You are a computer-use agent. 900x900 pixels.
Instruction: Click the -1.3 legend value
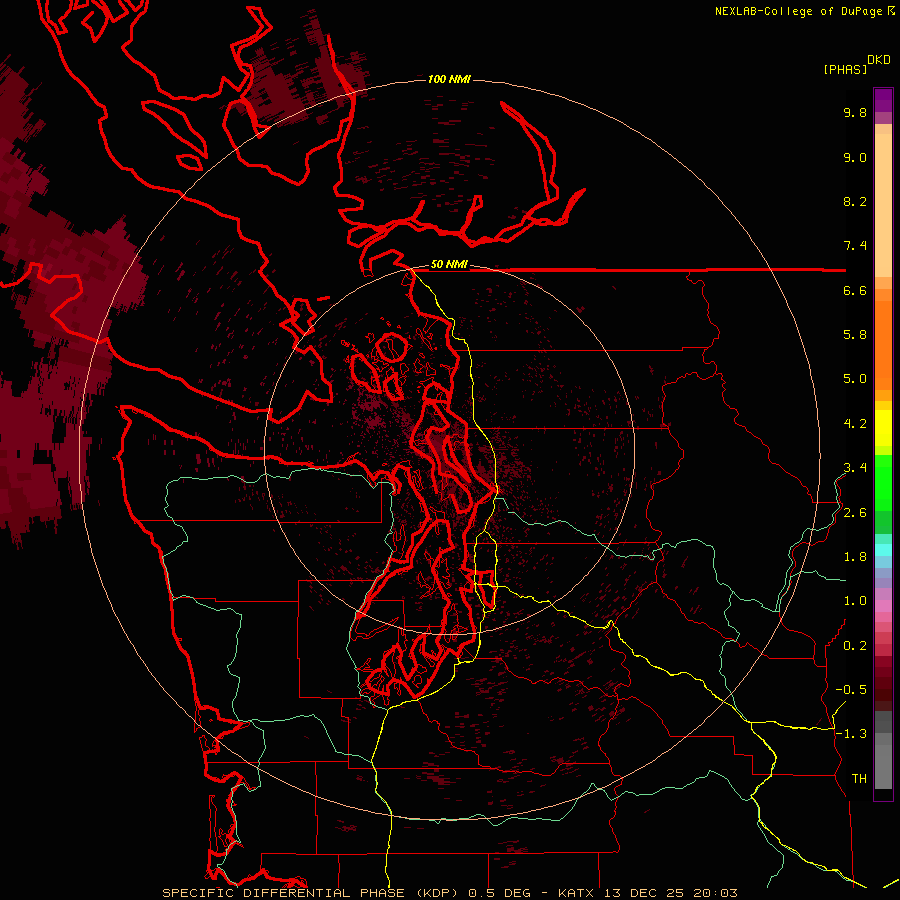(x=851, y=734)
